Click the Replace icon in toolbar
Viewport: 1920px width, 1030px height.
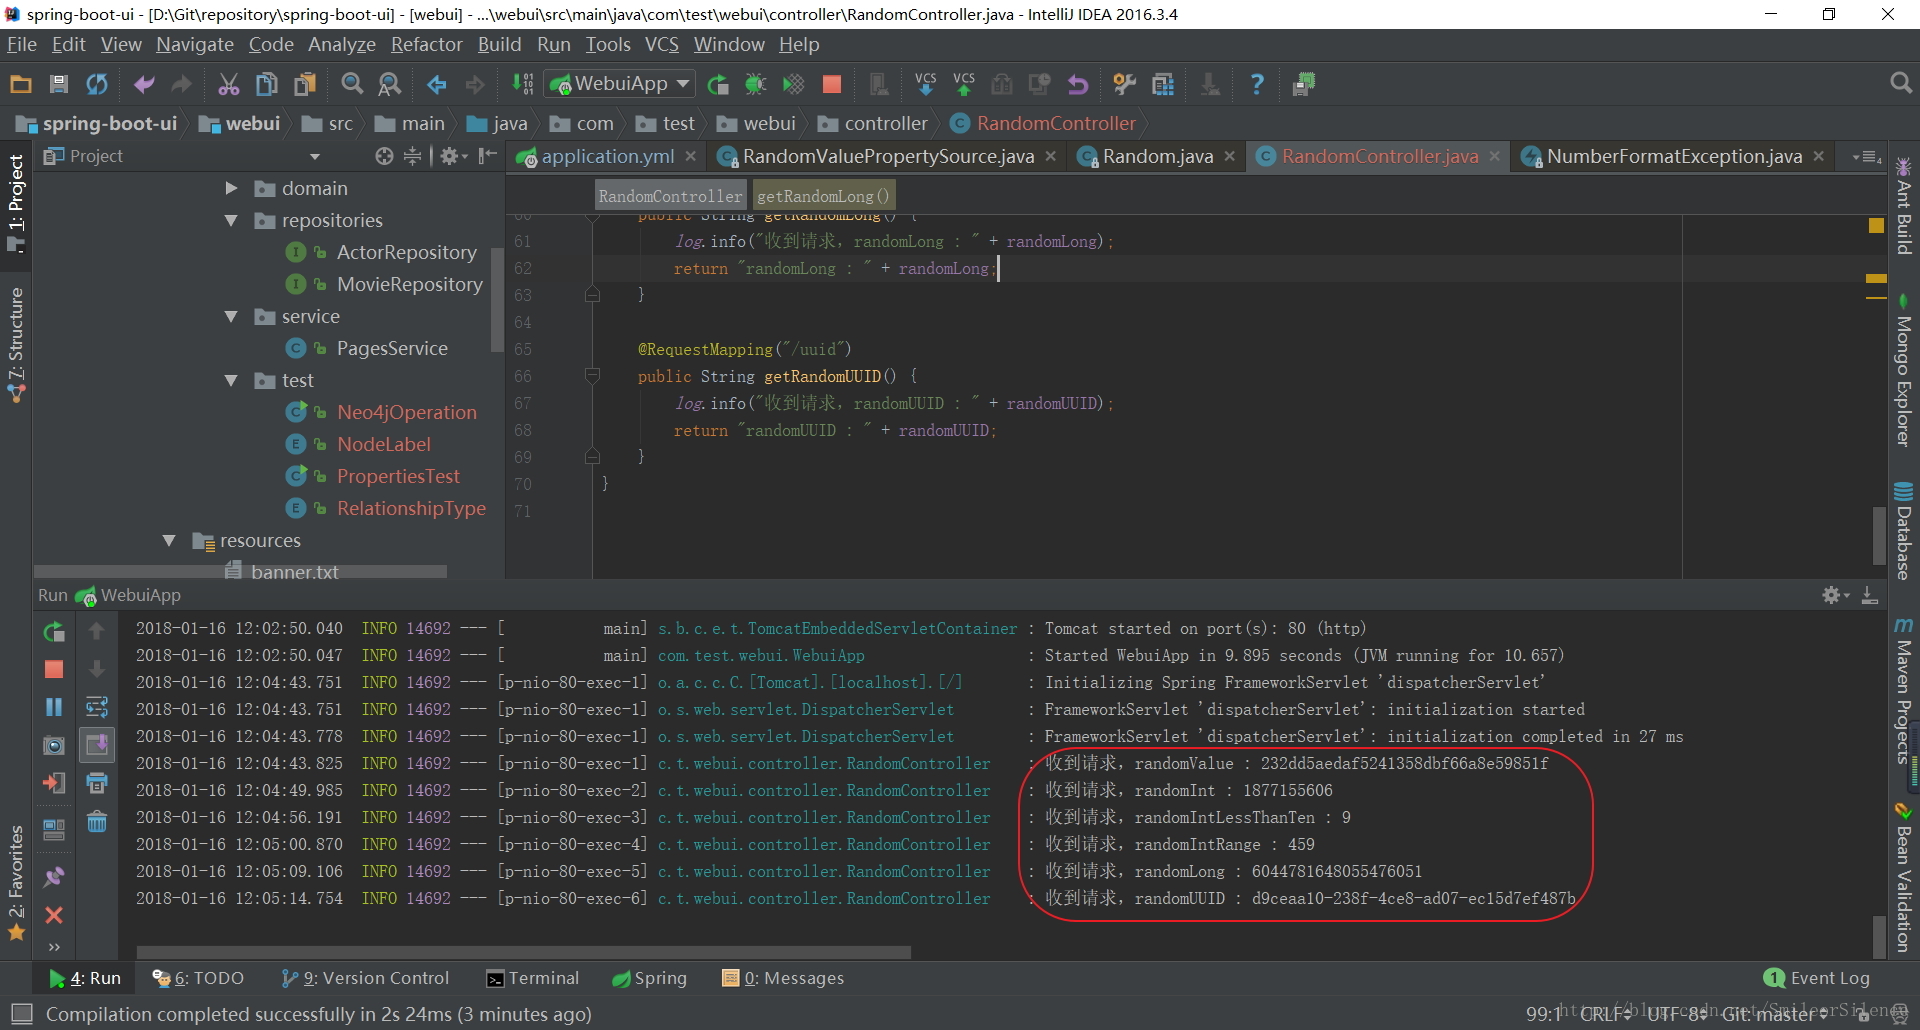[389, 84]
